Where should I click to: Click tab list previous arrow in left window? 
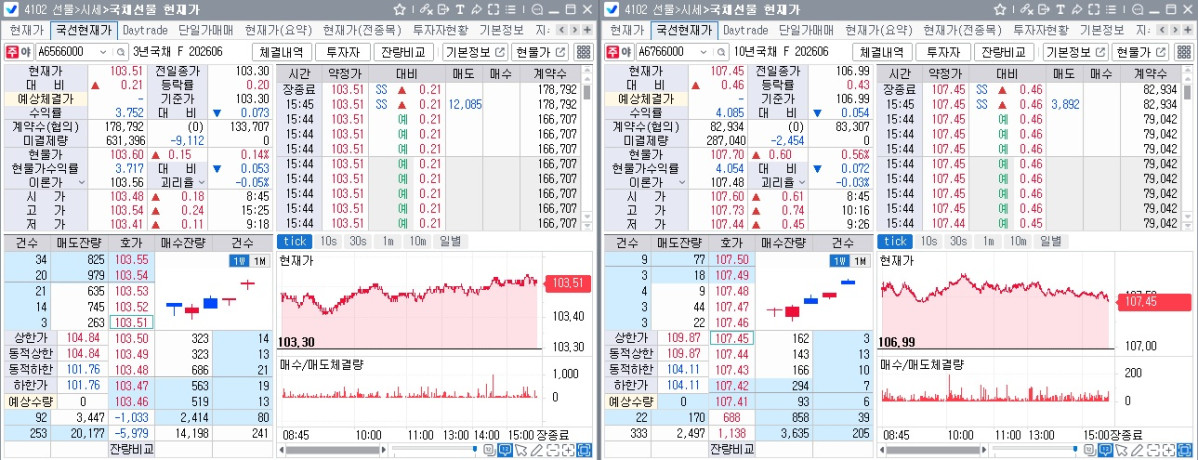tap(561, 30)
